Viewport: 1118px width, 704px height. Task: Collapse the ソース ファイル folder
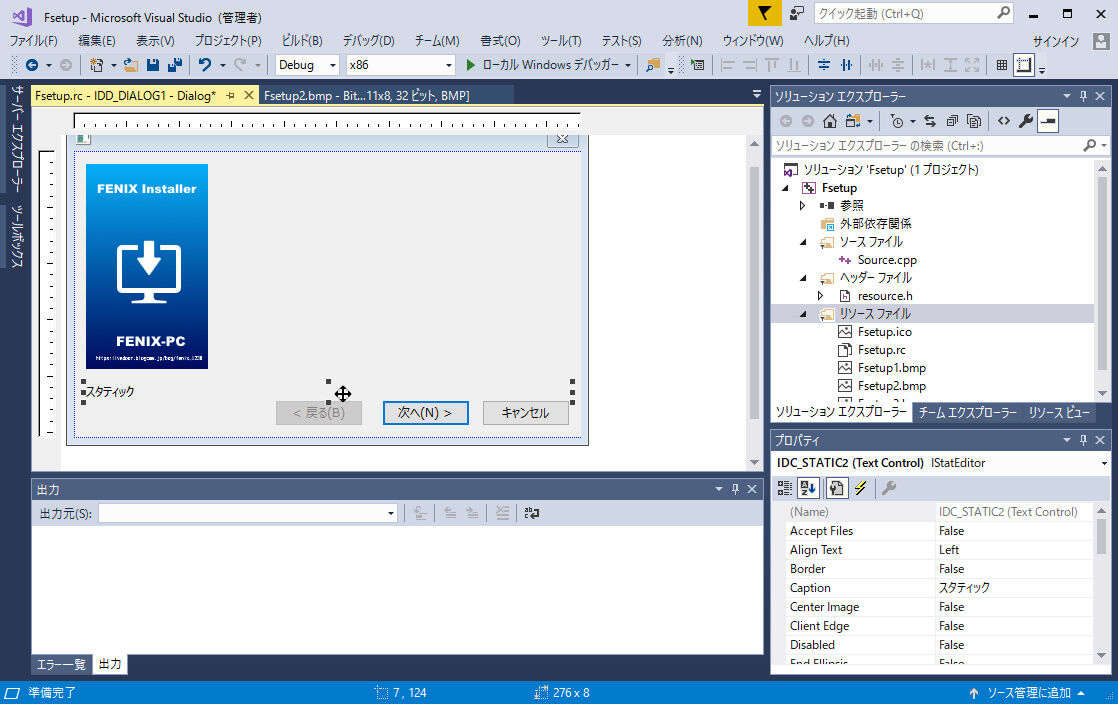coord(804,242)
